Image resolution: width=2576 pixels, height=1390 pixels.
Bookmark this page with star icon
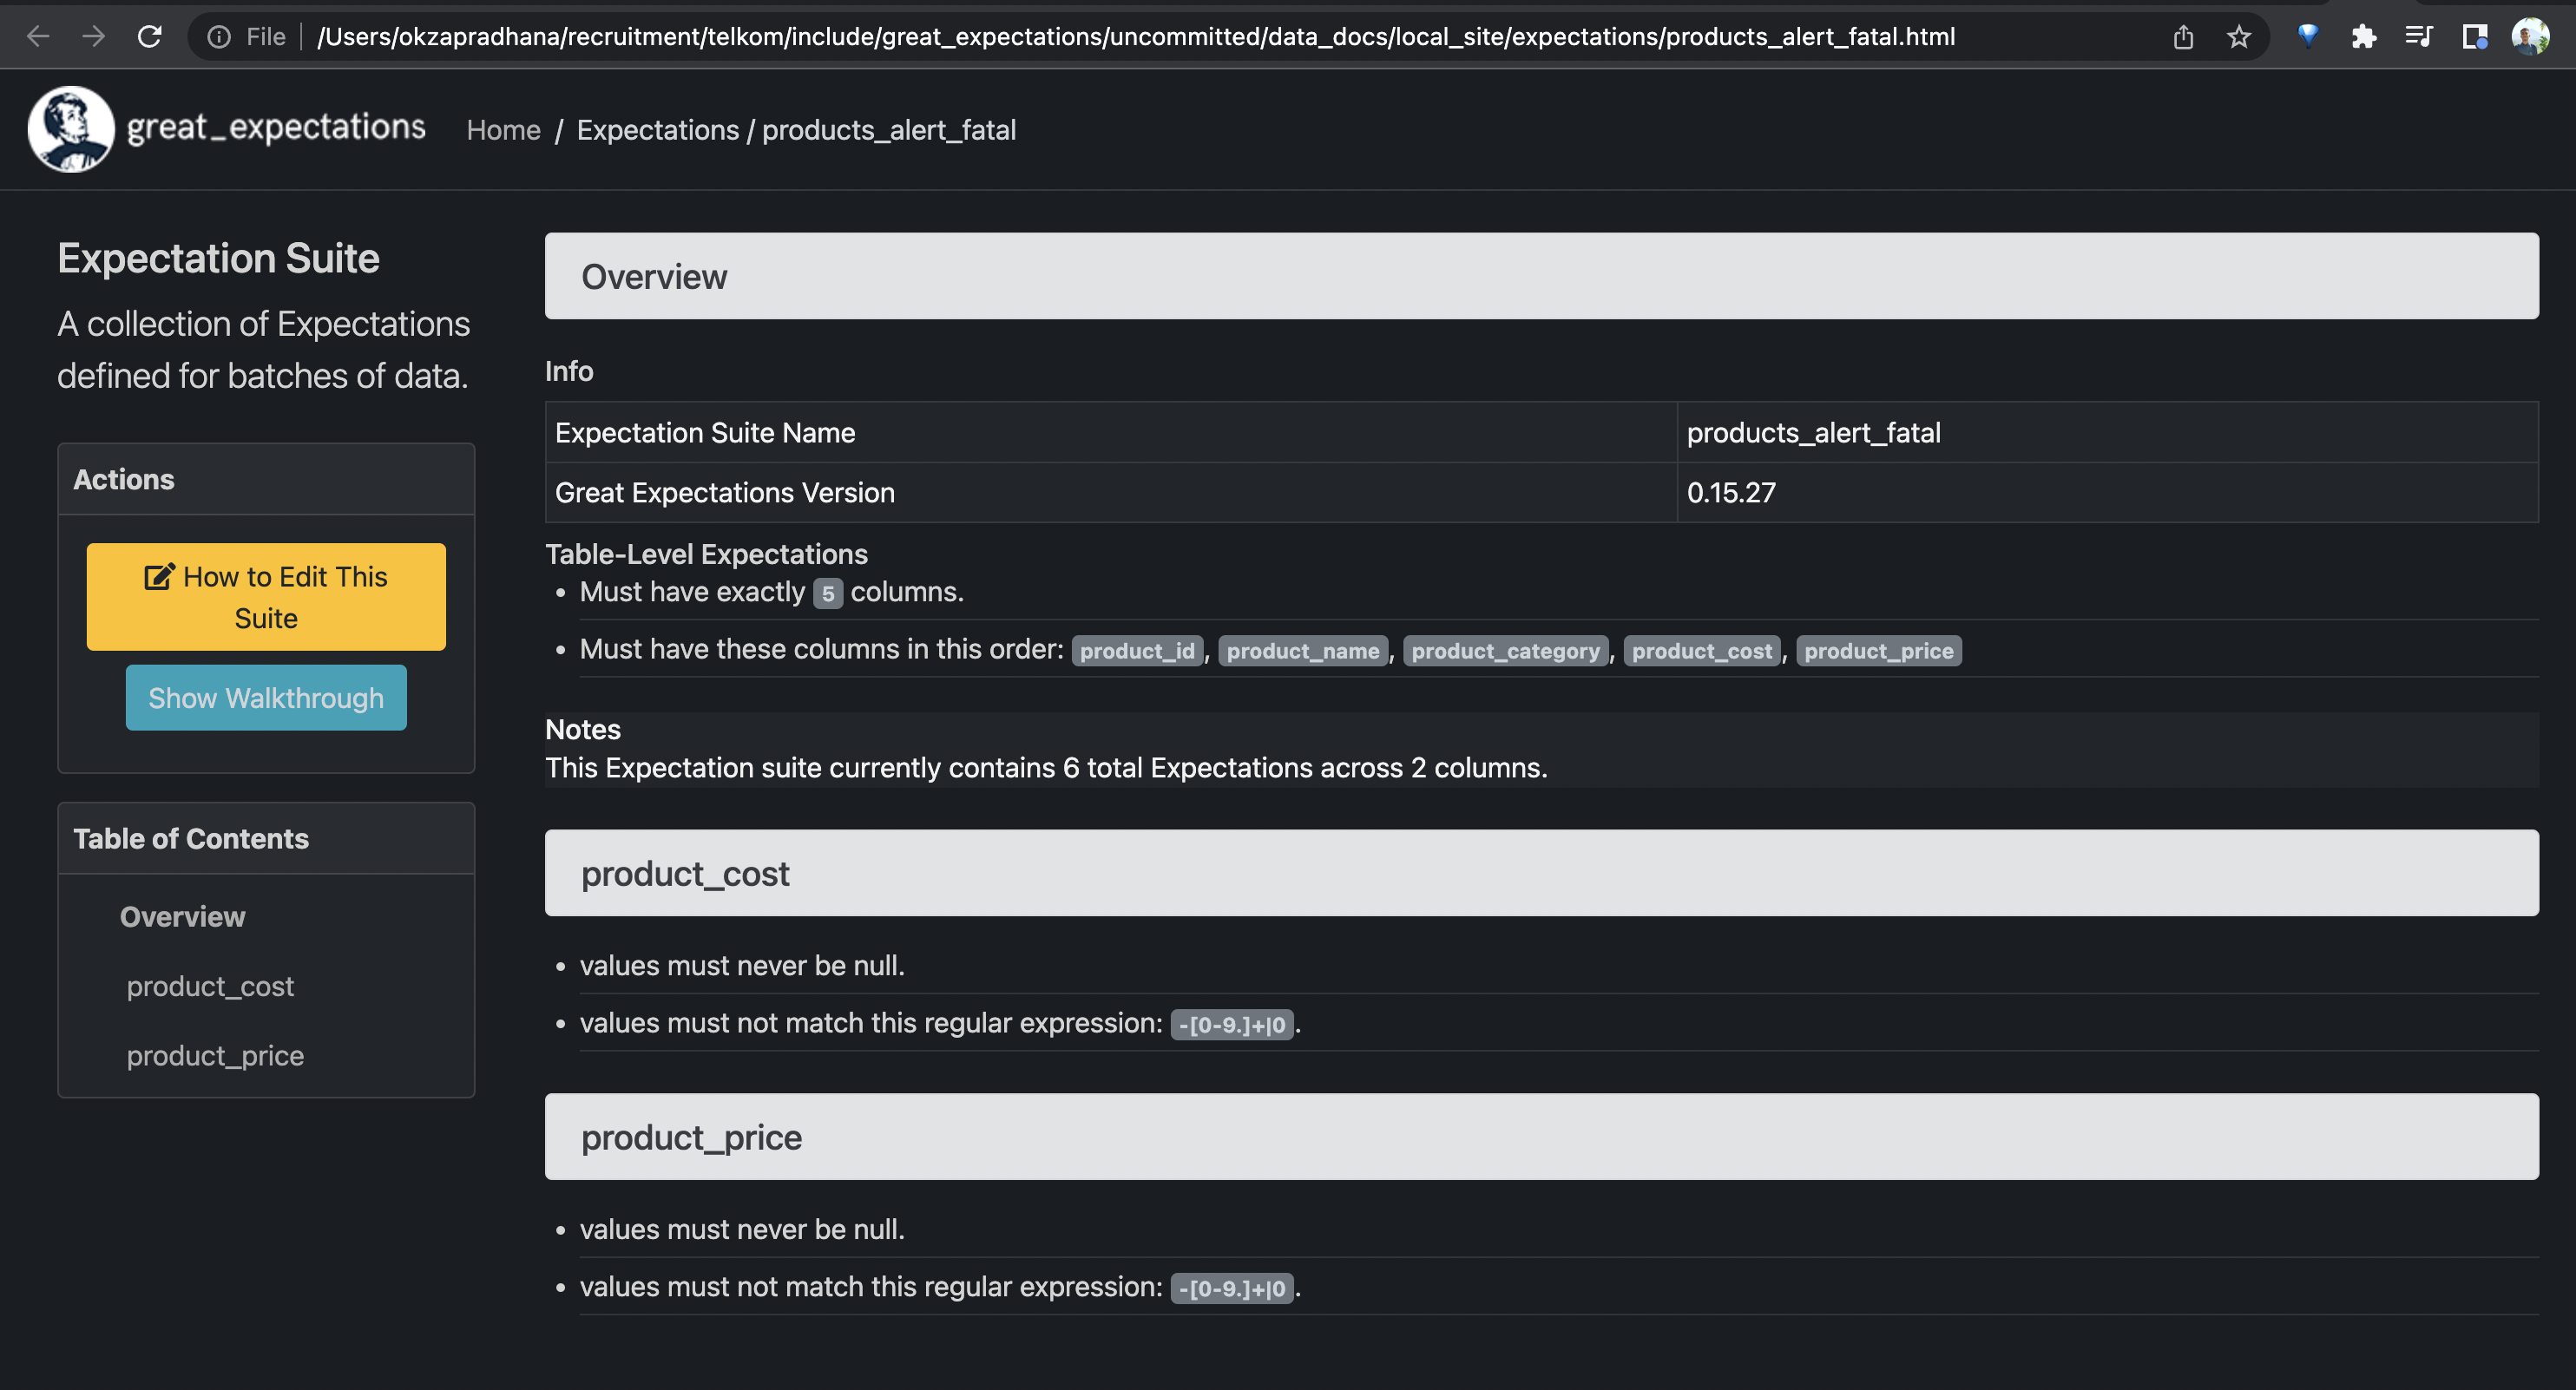coord(2238,37)
